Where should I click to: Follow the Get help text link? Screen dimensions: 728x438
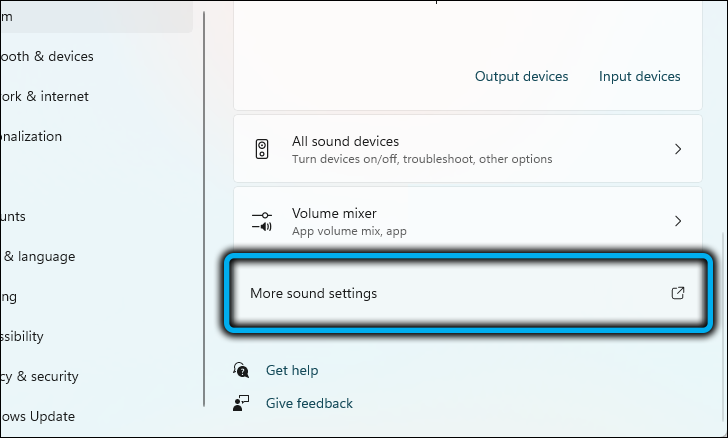click(x=292, y=370)
